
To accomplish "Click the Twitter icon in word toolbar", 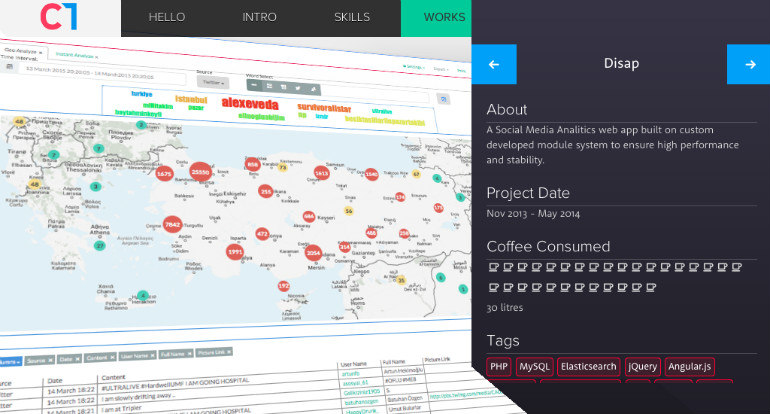I will coord(298,87).
